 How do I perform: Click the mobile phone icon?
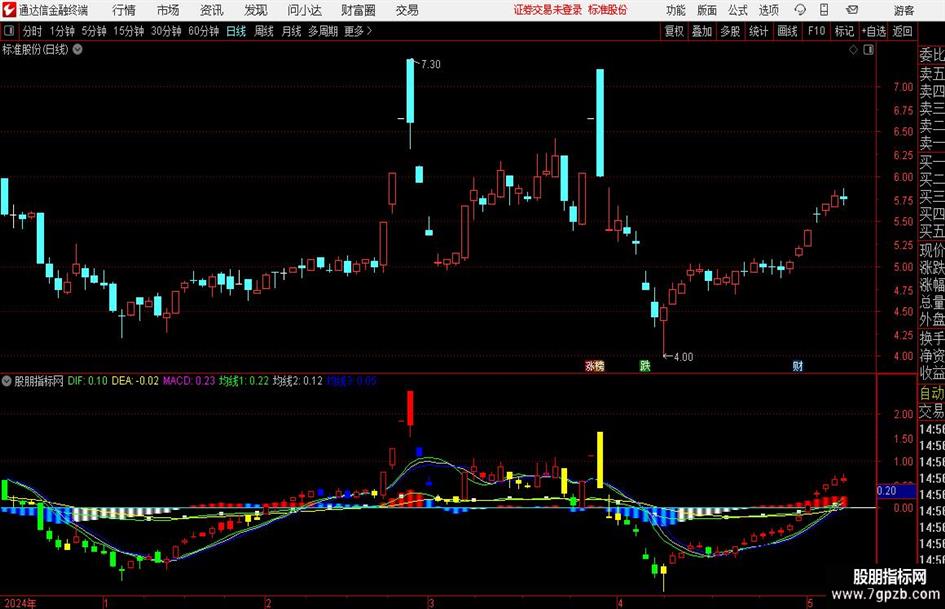pyautogui.click(x=824, y=10)
